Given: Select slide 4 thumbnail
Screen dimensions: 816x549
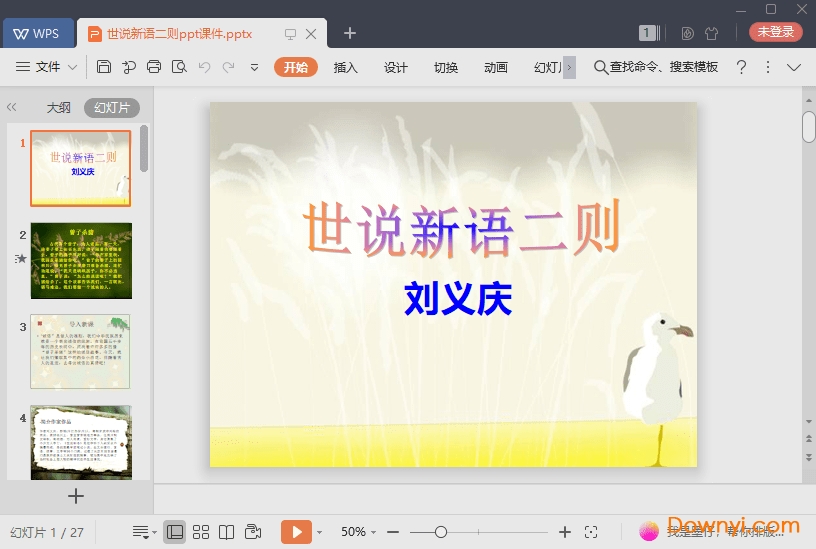Looking at the screenshot, I should pos(81,442).
